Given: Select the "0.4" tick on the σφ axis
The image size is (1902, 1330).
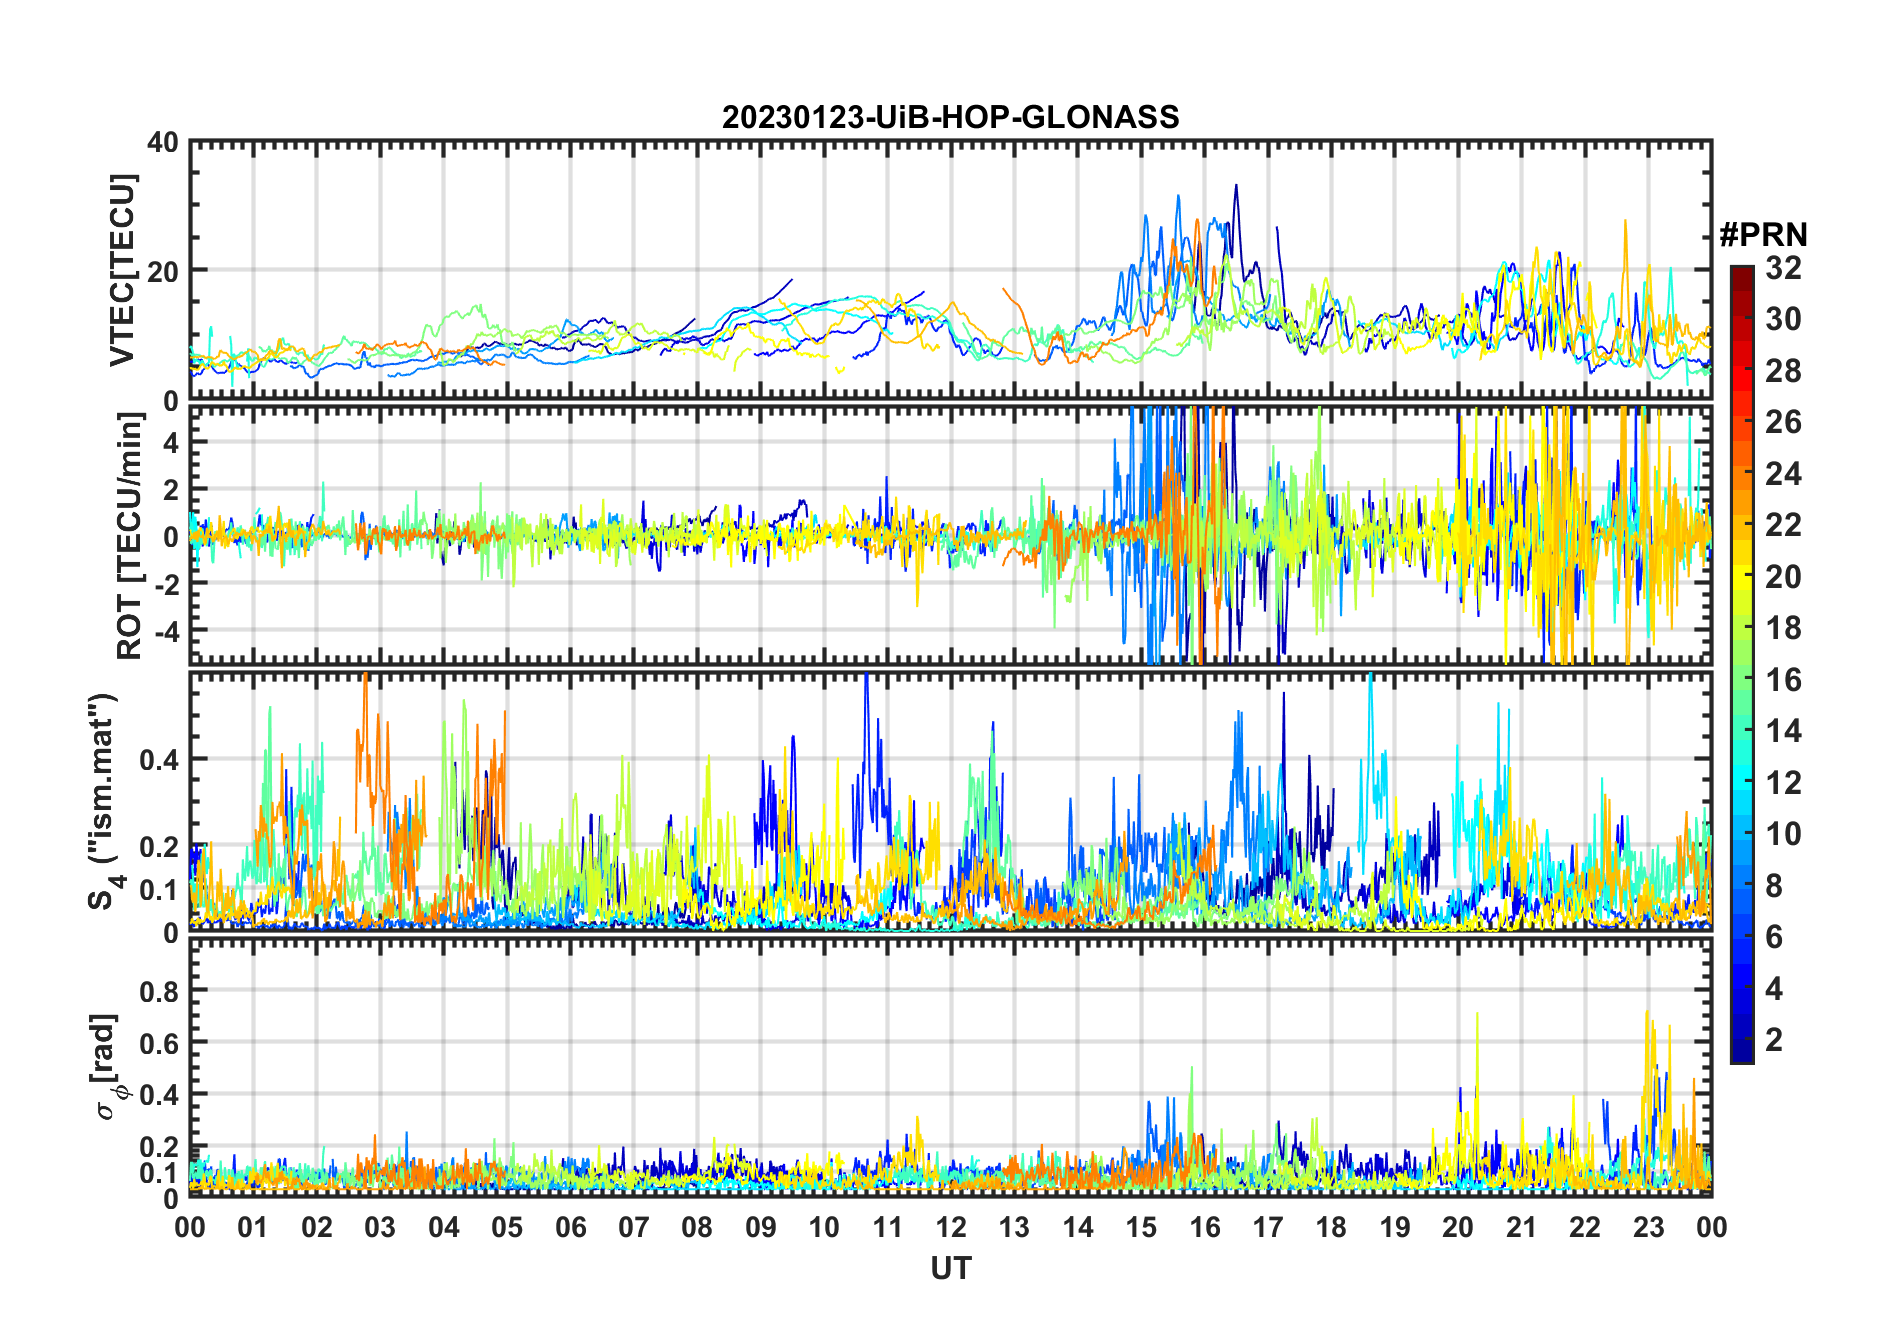Looking at the screenshot, I should (159, 1095).
